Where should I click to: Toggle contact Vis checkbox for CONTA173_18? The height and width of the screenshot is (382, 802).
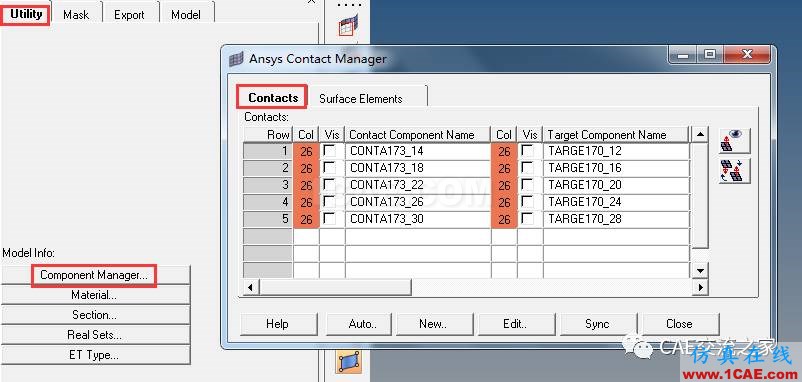pyautogui.click(x=330, y=168)
